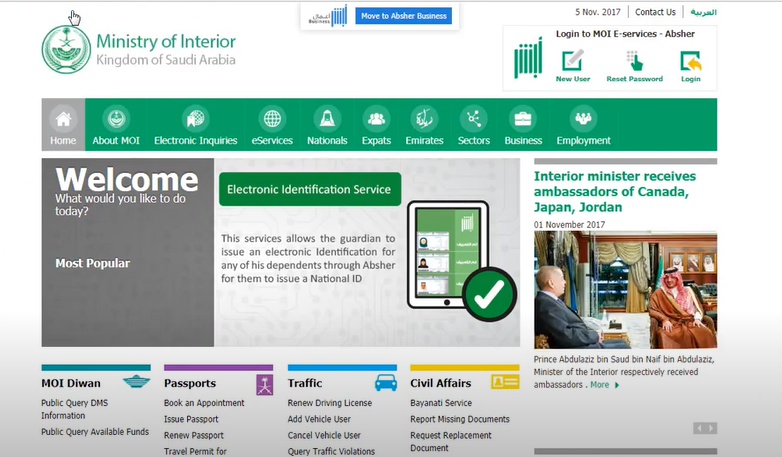782x457 pixels.
Task: Open the eServices globe icon
Action: [271, 118]
